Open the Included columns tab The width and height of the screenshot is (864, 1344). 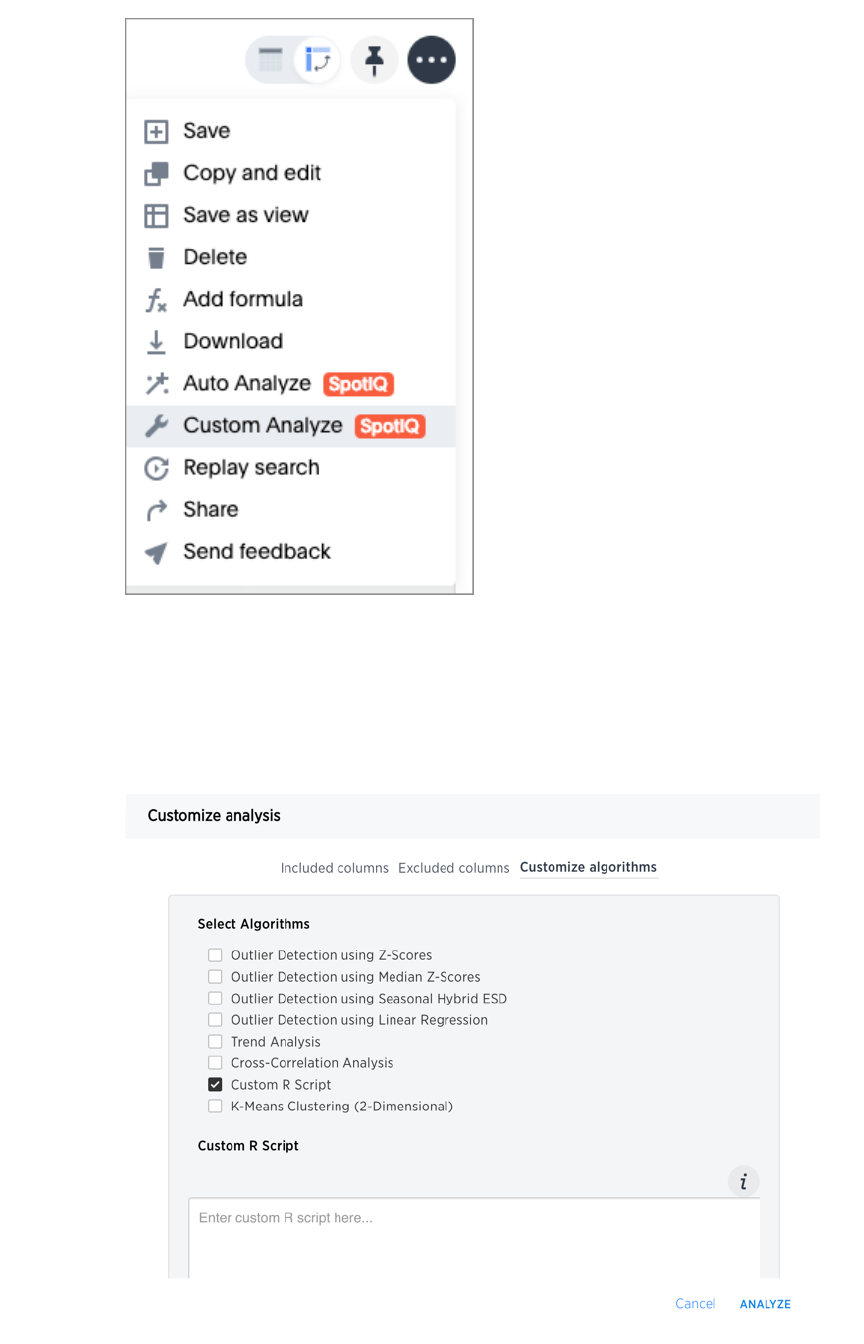(x=334, y=868)
